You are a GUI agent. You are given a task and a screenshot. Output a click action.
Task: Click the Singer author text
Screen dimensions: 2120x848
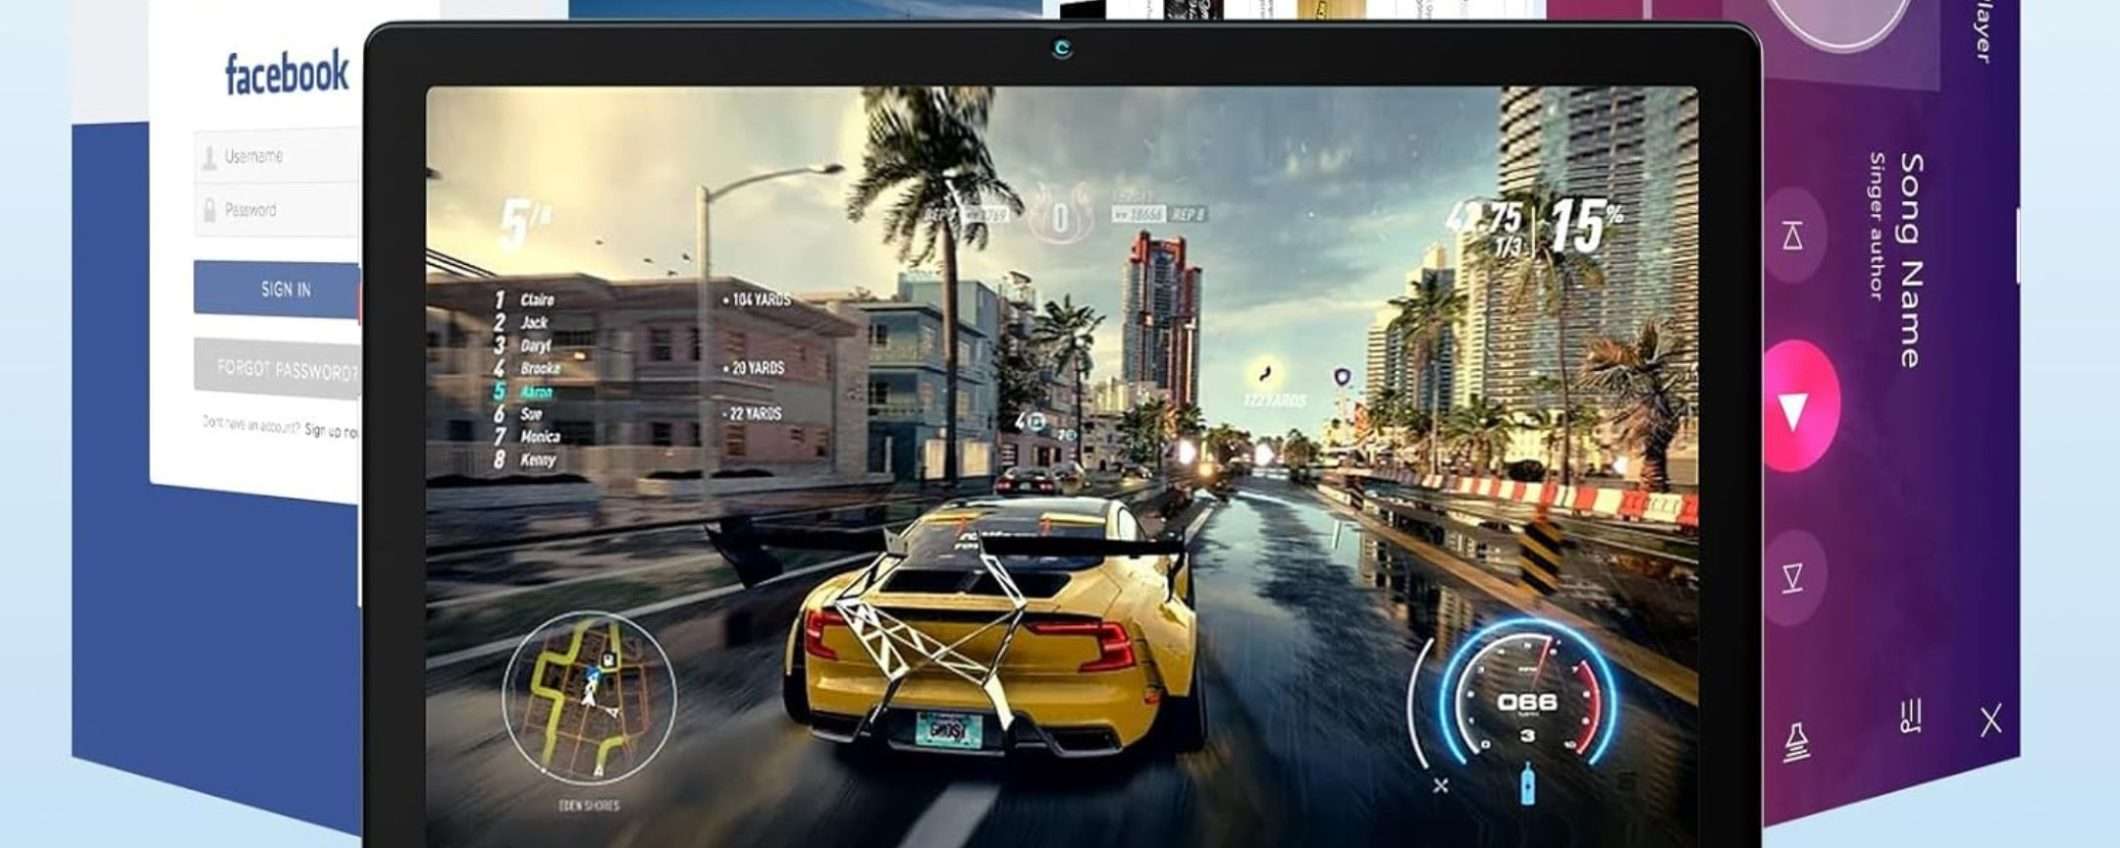[x=1877, y=226]
